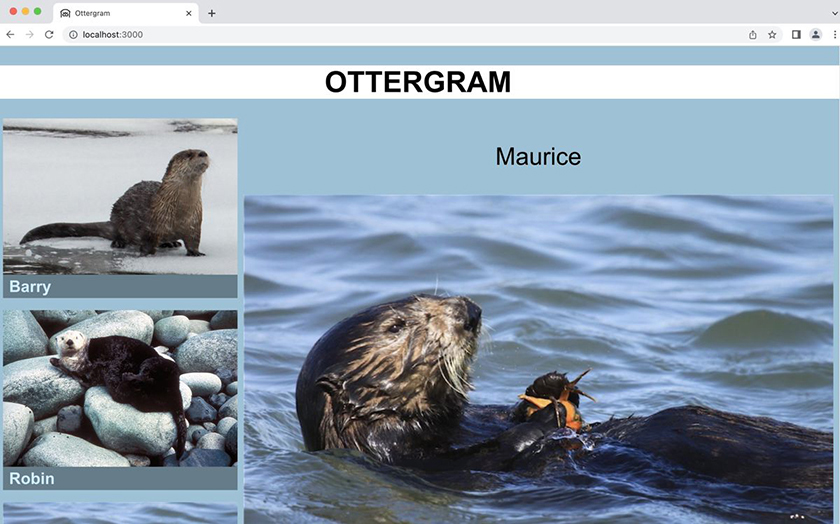
Task: Select the Robin otter thumbnail
Action: (x=120, y=388)
